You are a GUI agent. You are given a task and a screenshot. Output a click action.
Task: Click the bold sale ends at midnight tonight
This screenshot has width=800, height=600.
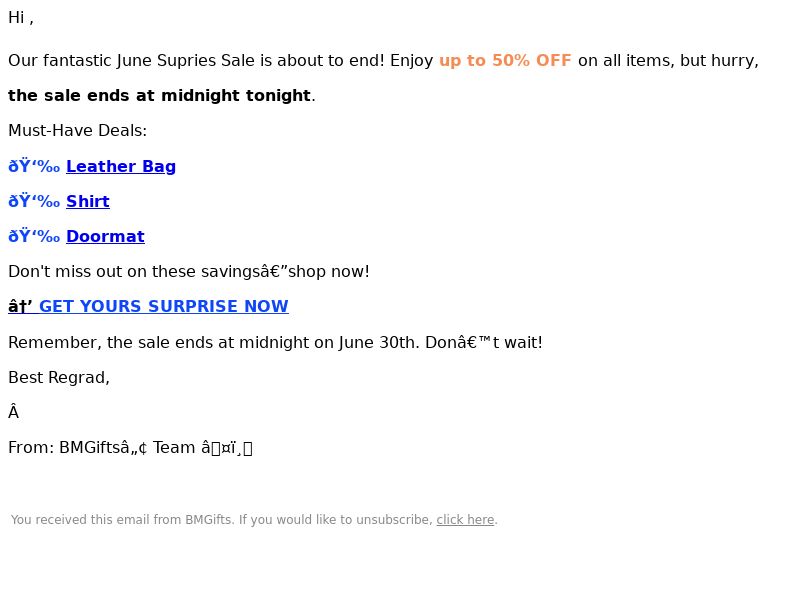point(159,96)
